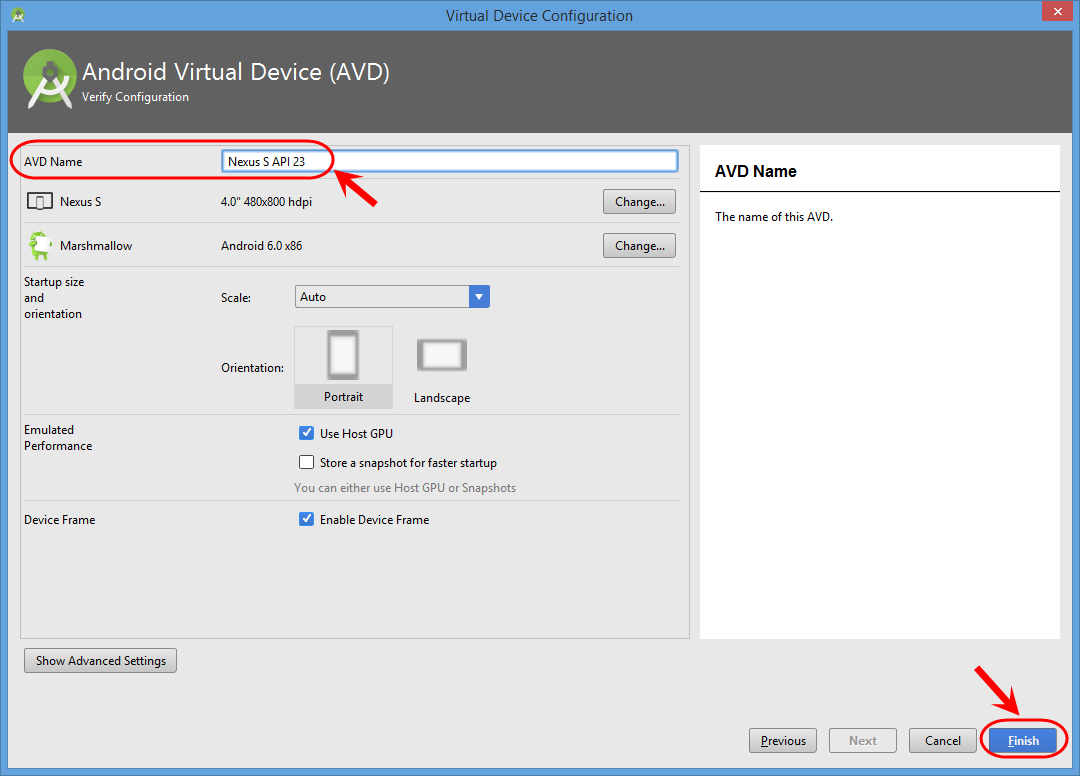This screenshot has height=776, width=1080.
Task: Enable Store a snapshot for faster startup
Action: tap(307, 462)
